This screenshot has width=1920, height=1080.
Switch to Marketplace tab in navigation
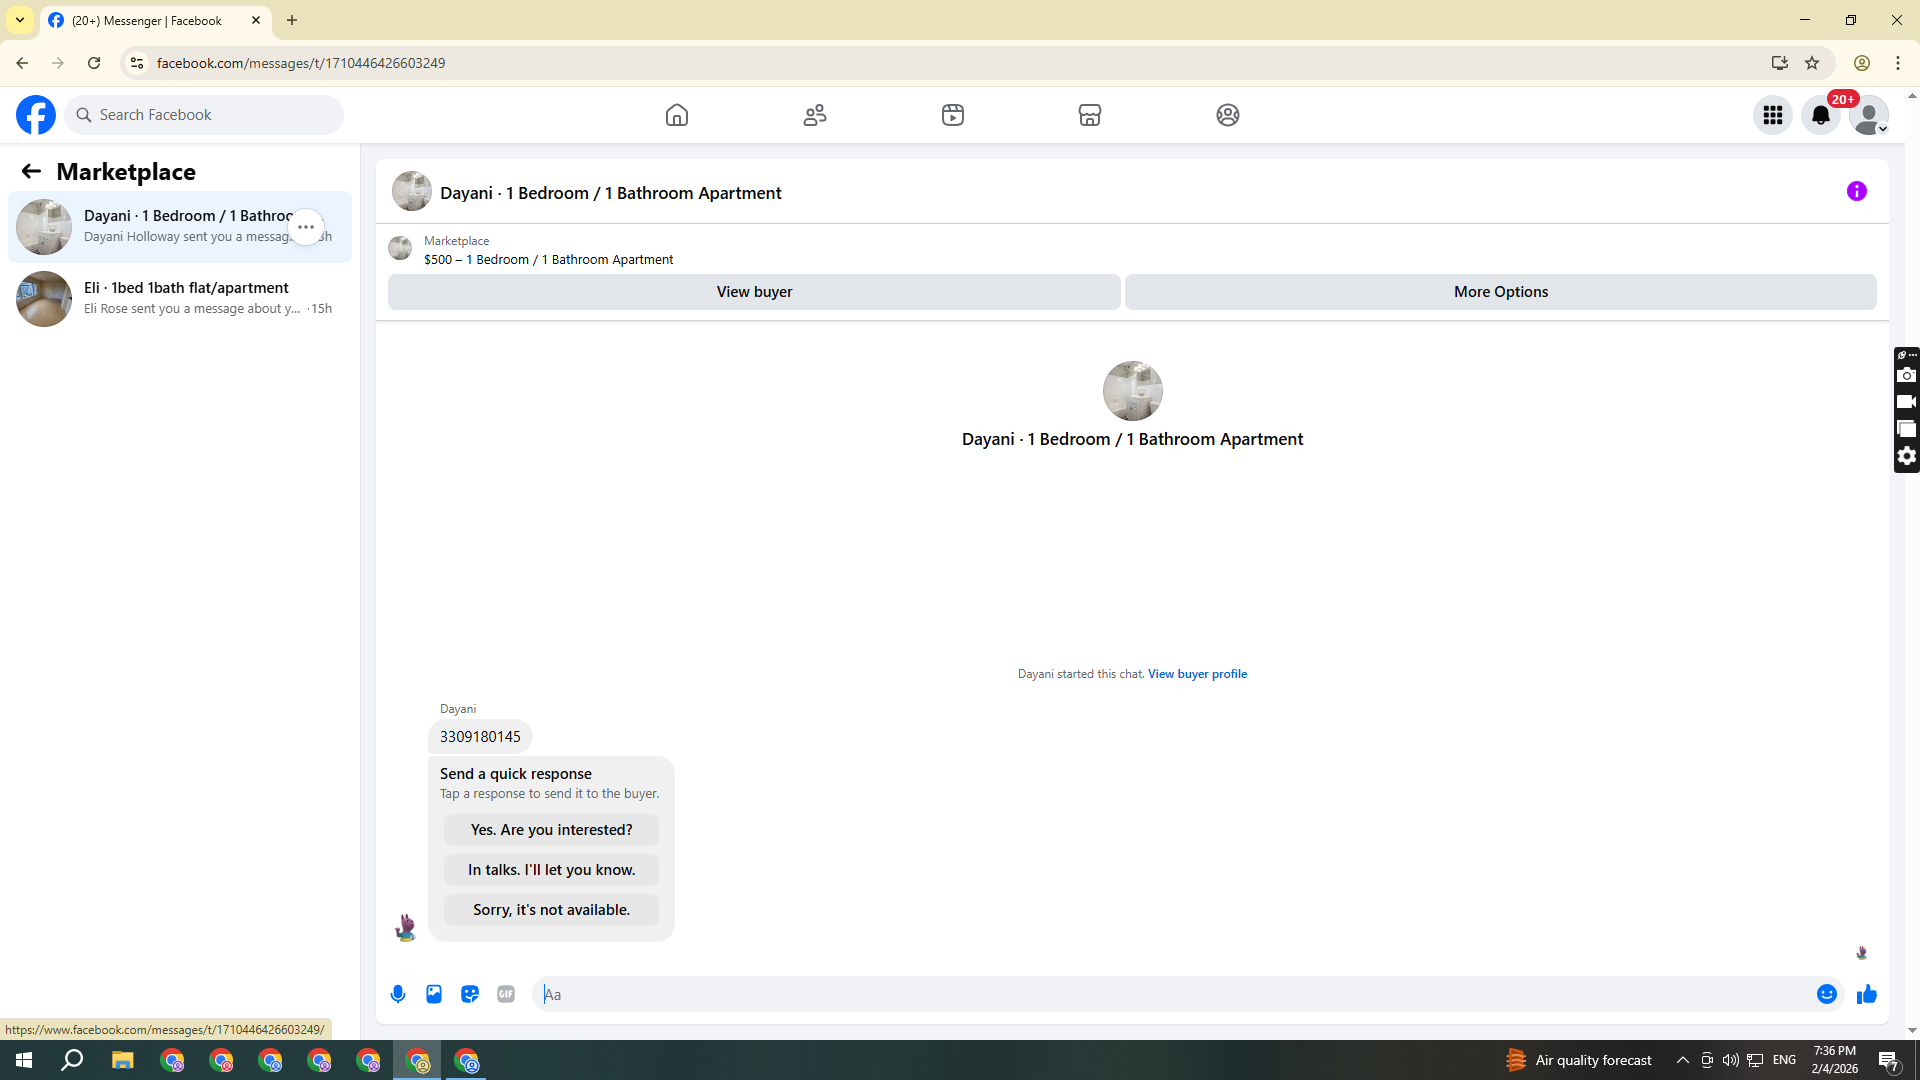click(1090, 115)
